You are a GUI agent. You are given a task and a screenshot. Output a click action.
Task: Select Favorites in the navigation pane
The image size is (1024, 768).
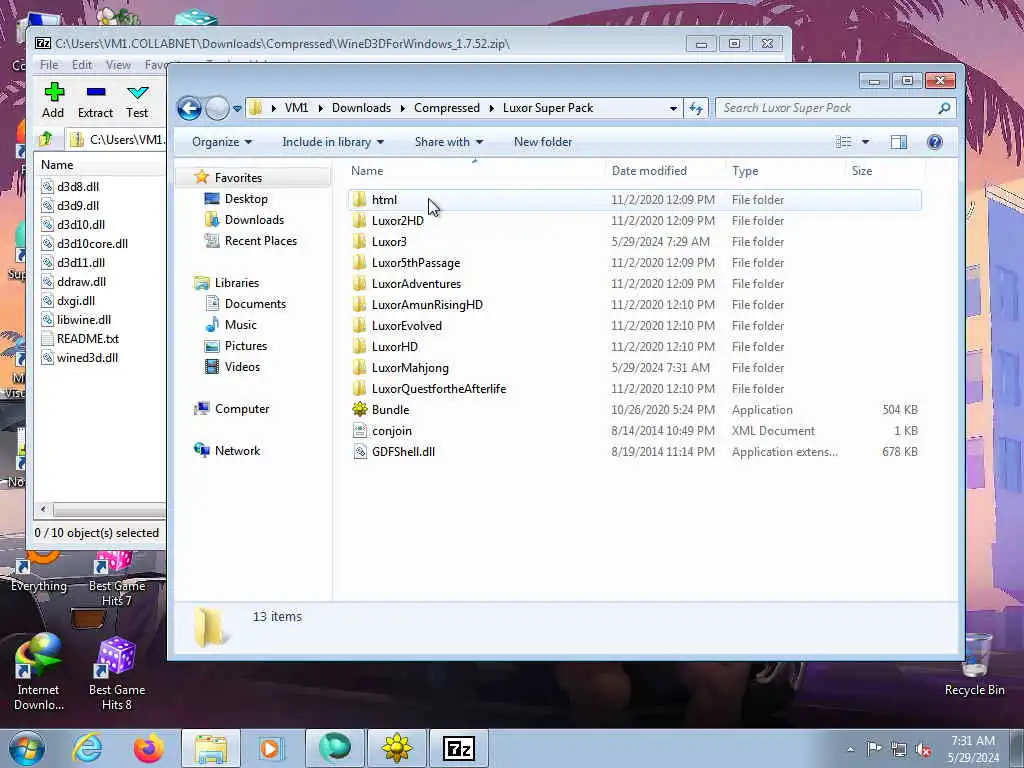tap(238, 178)
